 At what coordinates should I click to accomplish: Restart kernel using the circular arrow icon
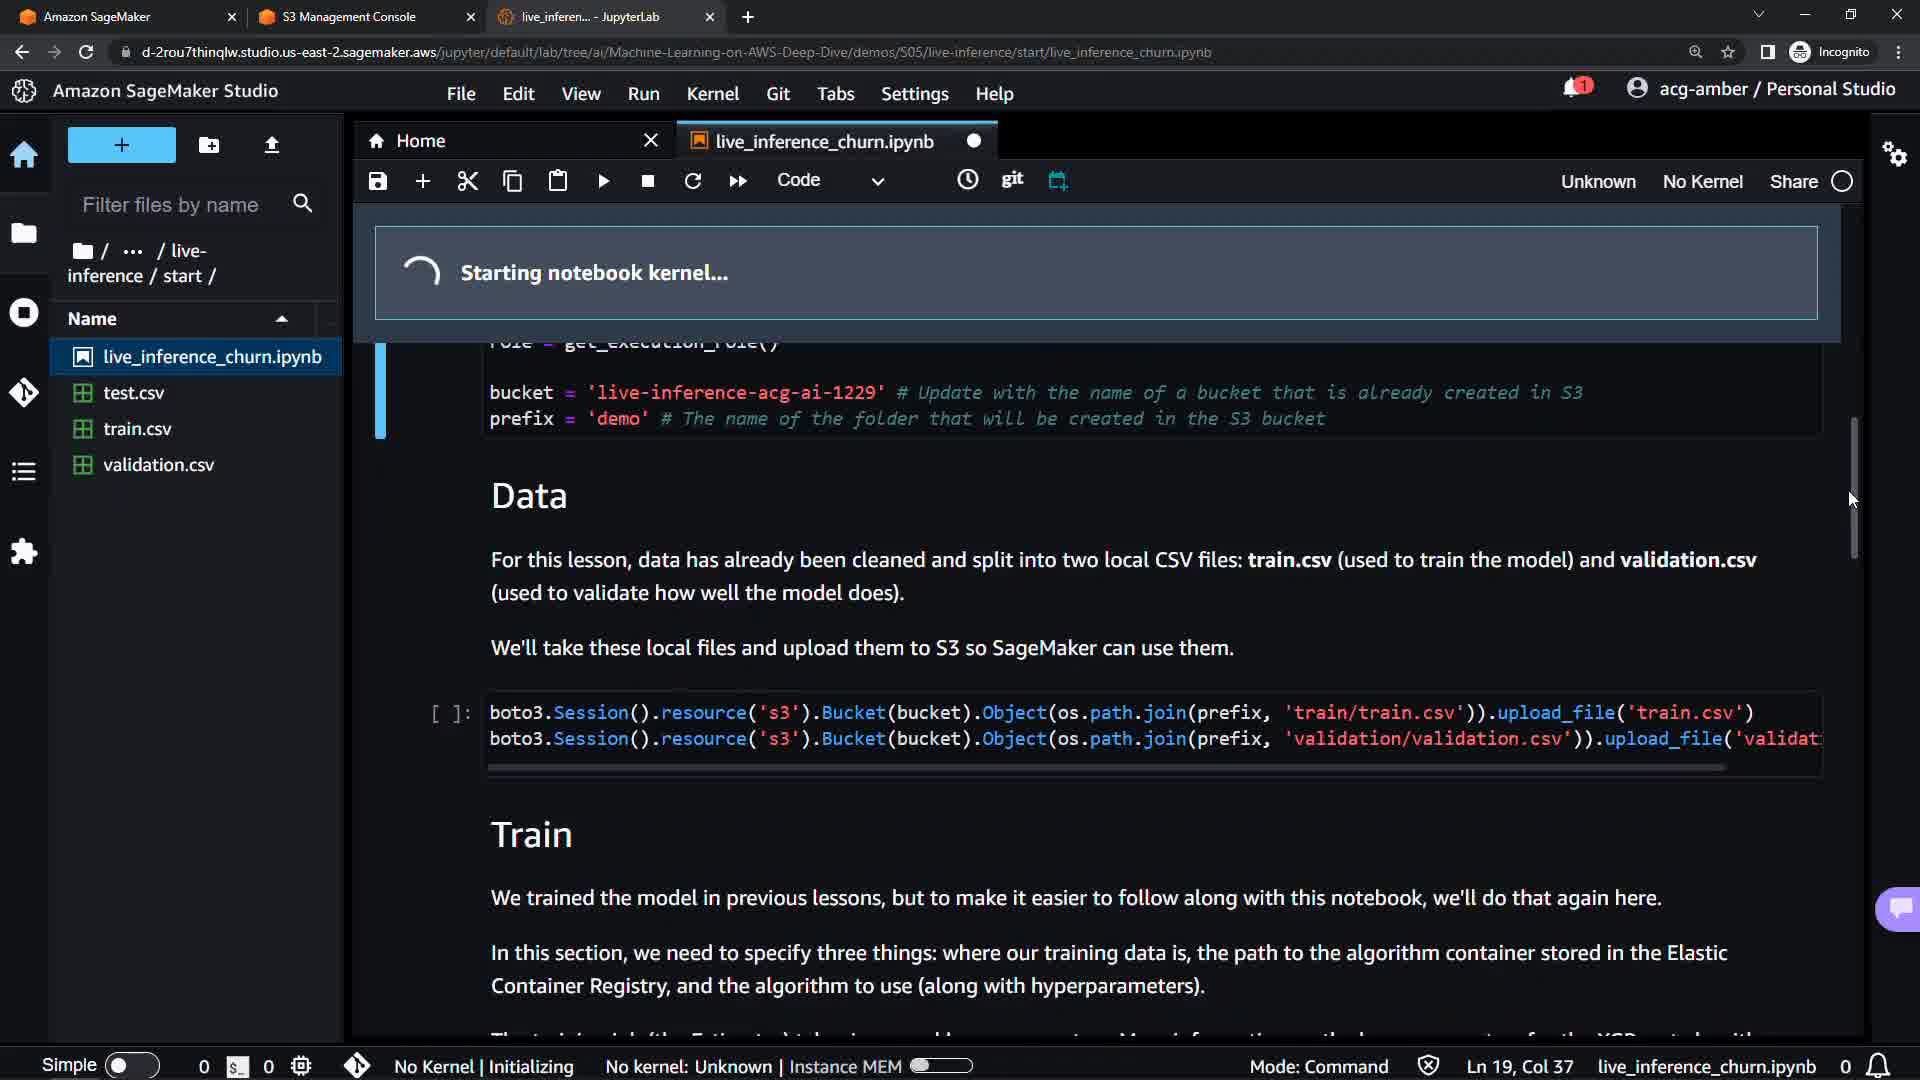click(692, 181)
